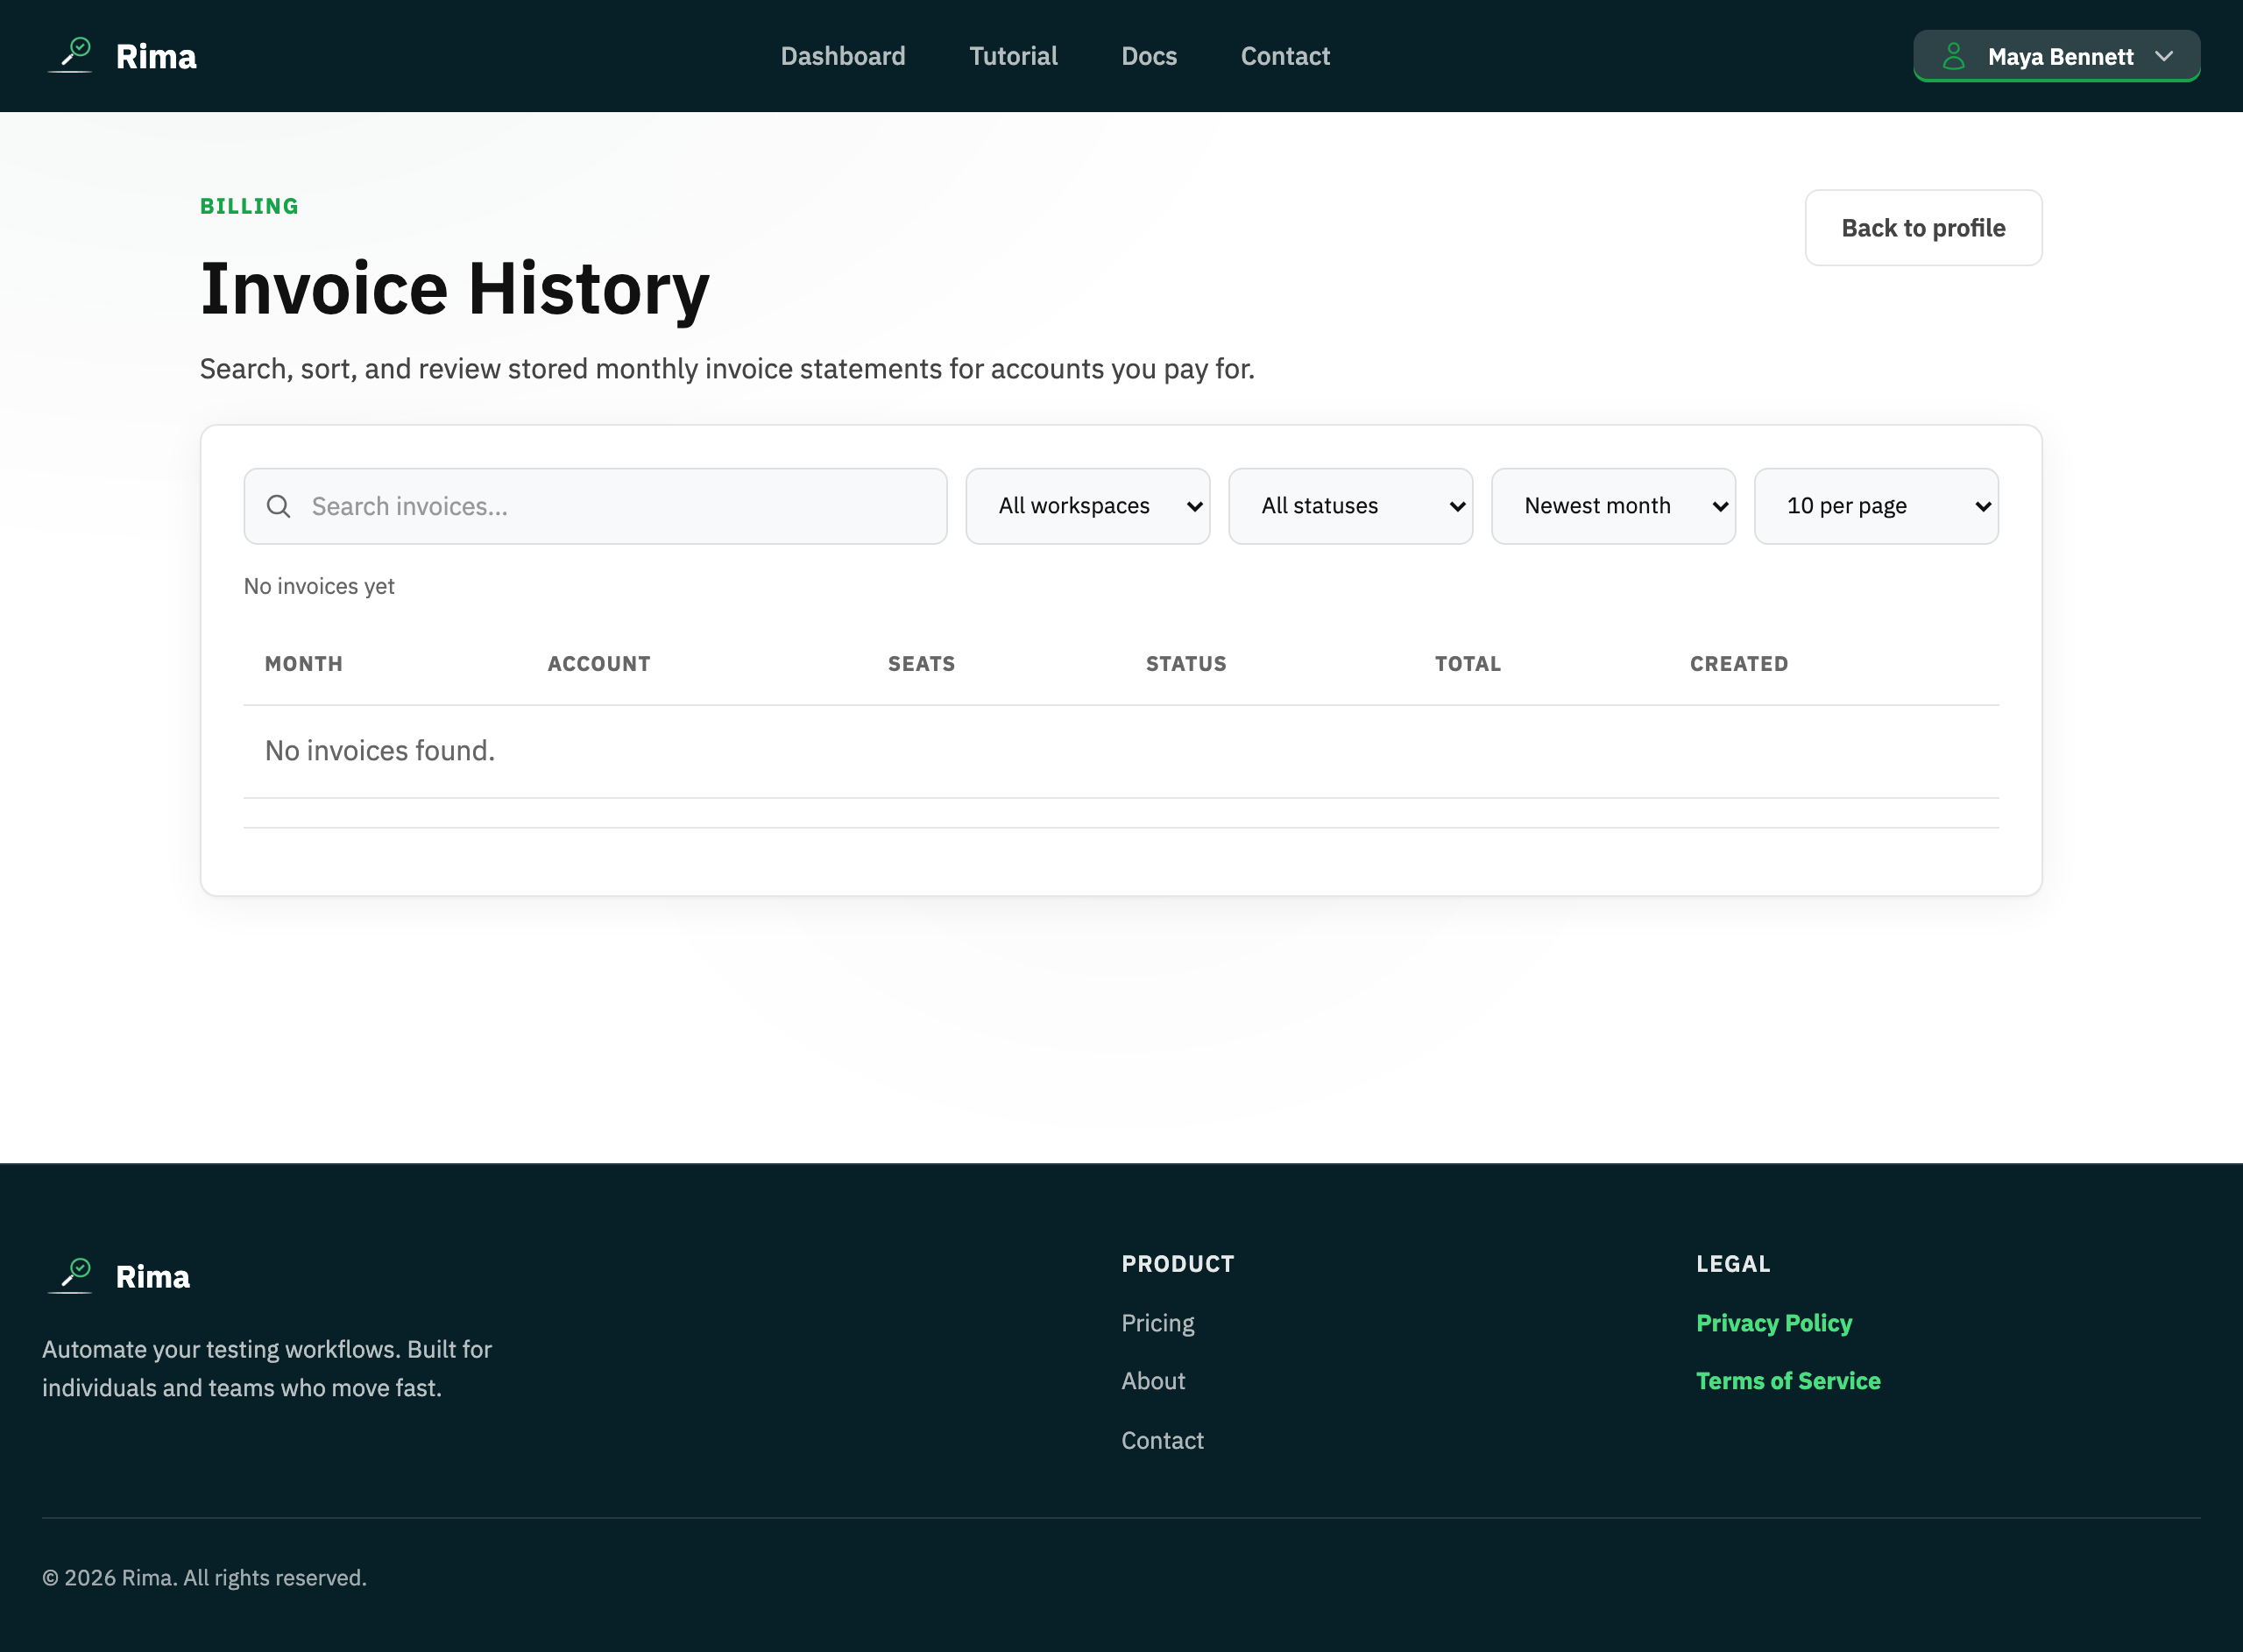
Task: Click the Rima logo icon in header
Action: [71, 55]
